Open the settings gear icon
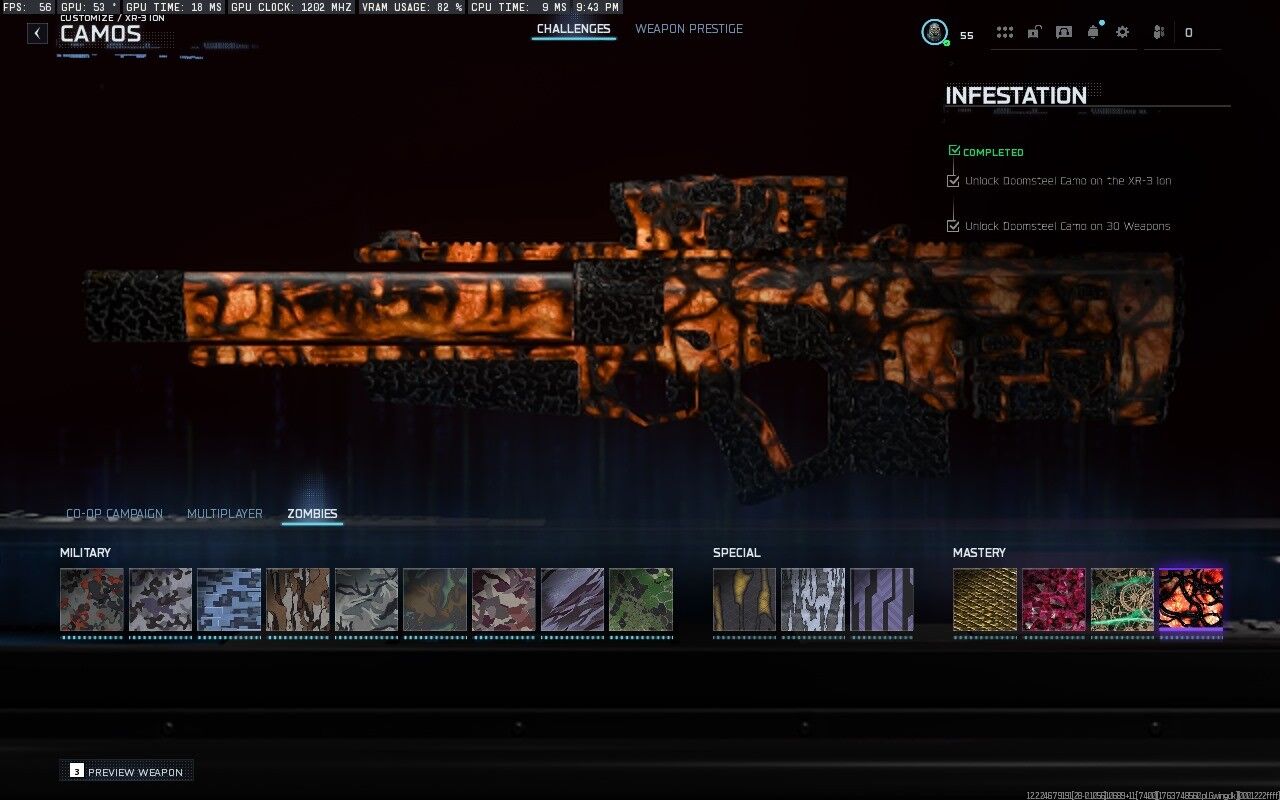The image size is (1280, 800). pyautogui.click(x=1122, y=32)
